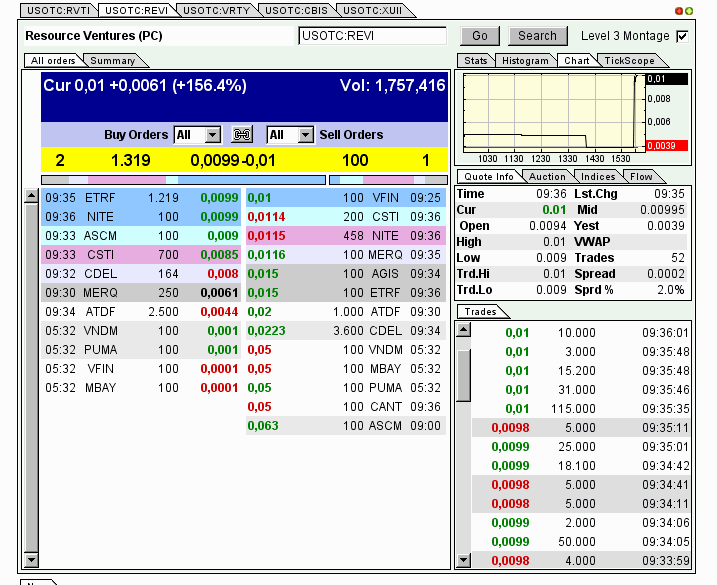Image resolution: width=717 pixels, height=585 pixels.
Task: Open the TickScope tab
Action: tap(629, 60)
